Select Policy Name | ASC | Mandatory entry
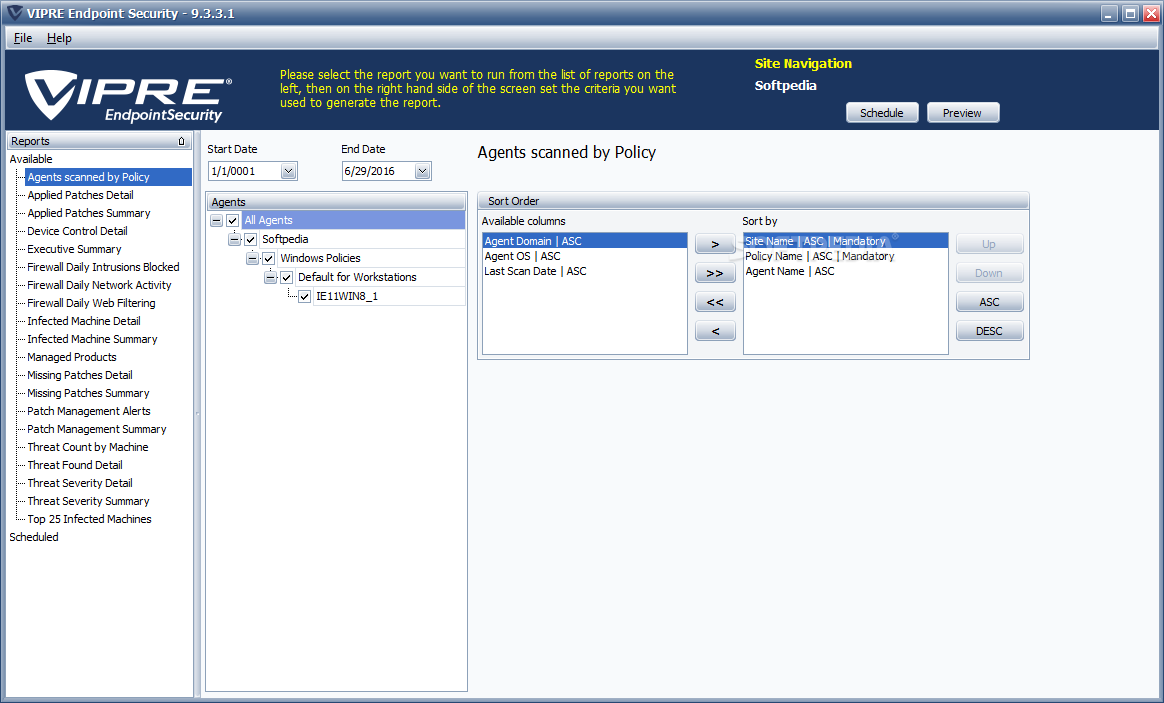Image resolution: width=1164 pixels, height=703 pixels. (846, 256)
